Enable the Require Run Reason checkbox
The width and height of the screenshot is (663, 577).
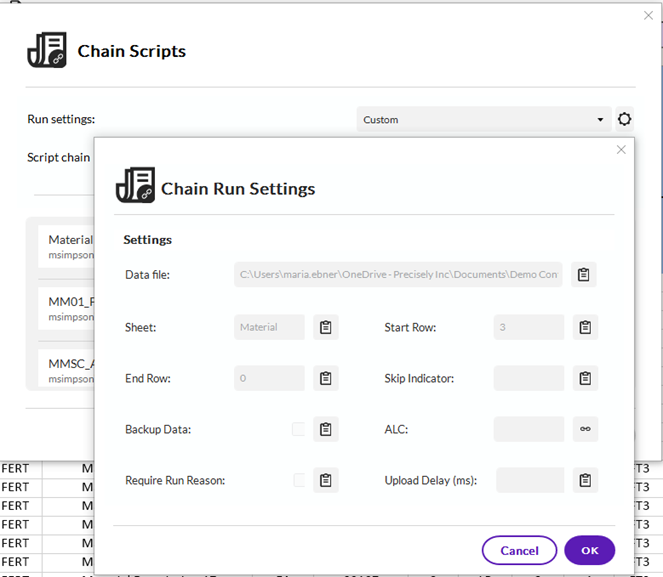point(298,480)
